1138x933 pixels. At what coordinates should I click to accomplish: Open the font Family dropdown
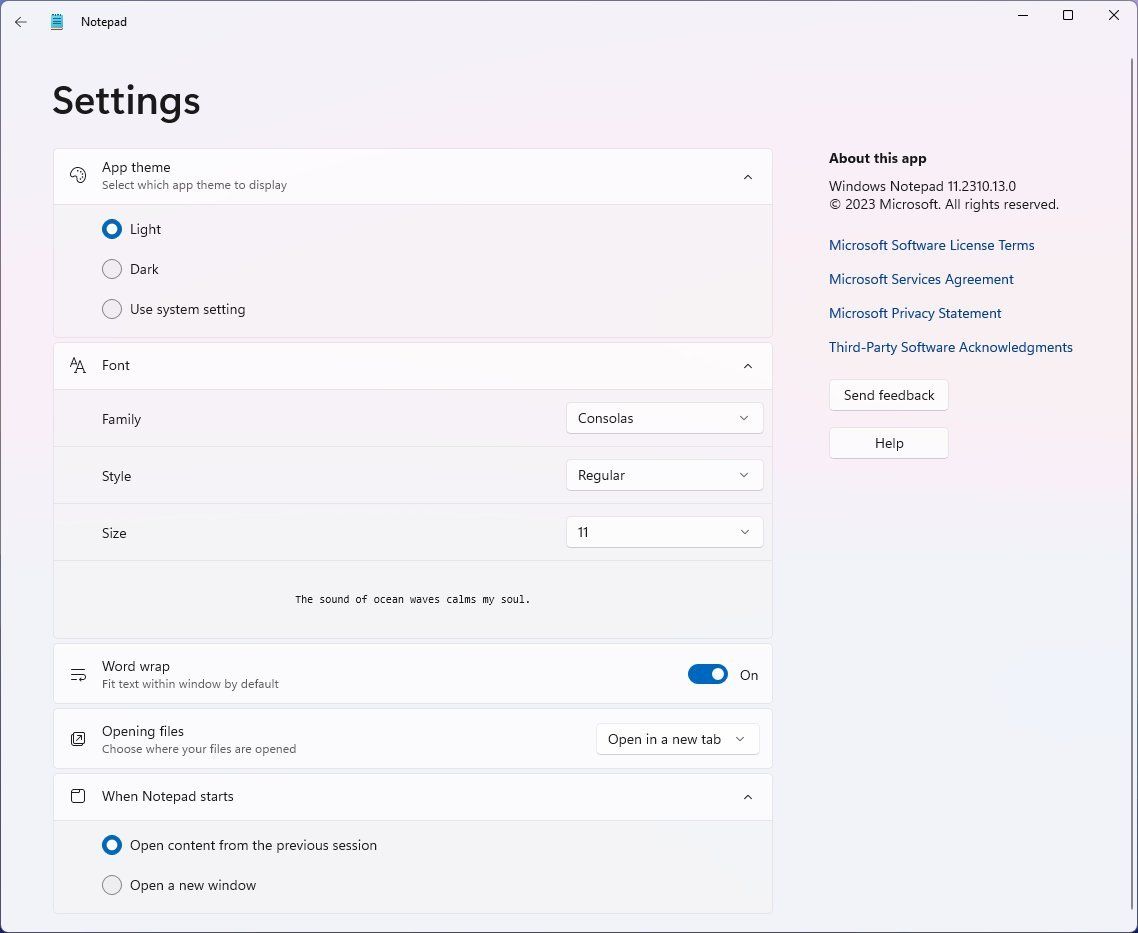pyautogui.click(x=664, y=418)
